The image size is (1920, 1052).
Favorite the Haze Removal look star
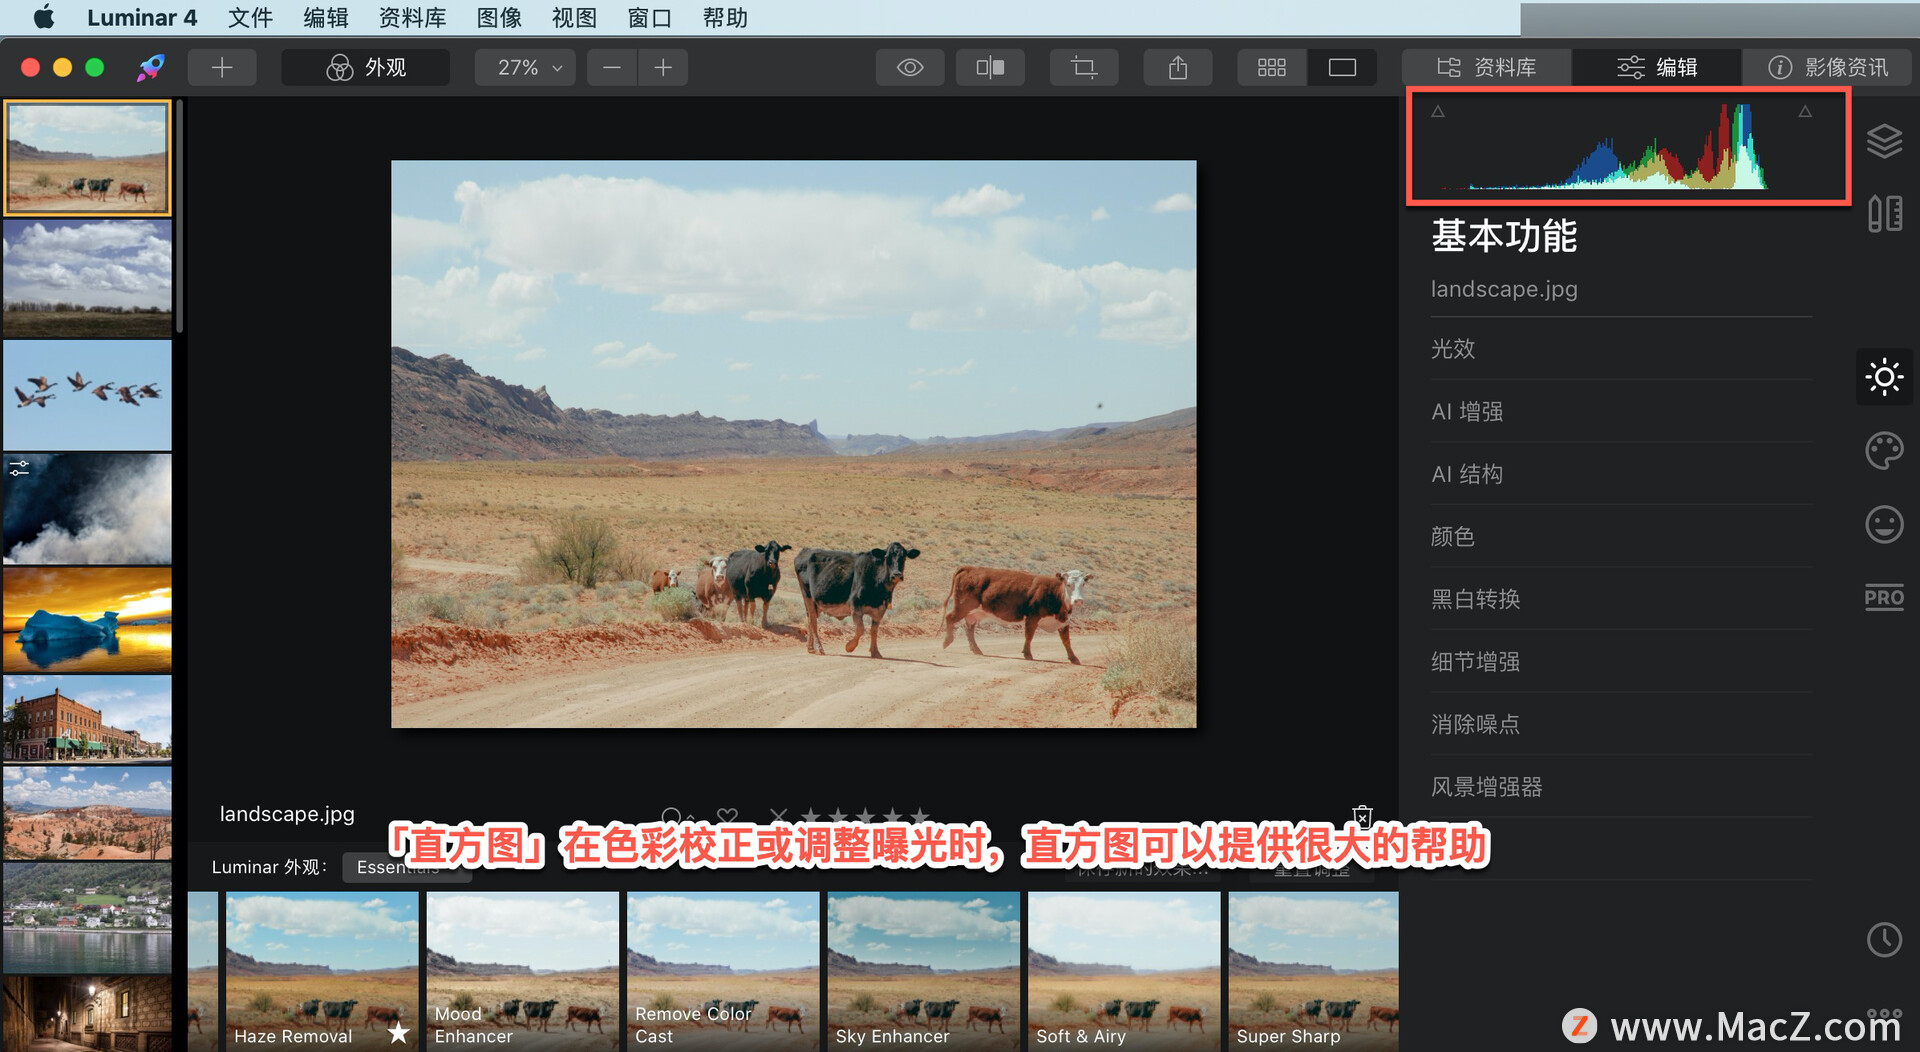(x=398, y=1032)
